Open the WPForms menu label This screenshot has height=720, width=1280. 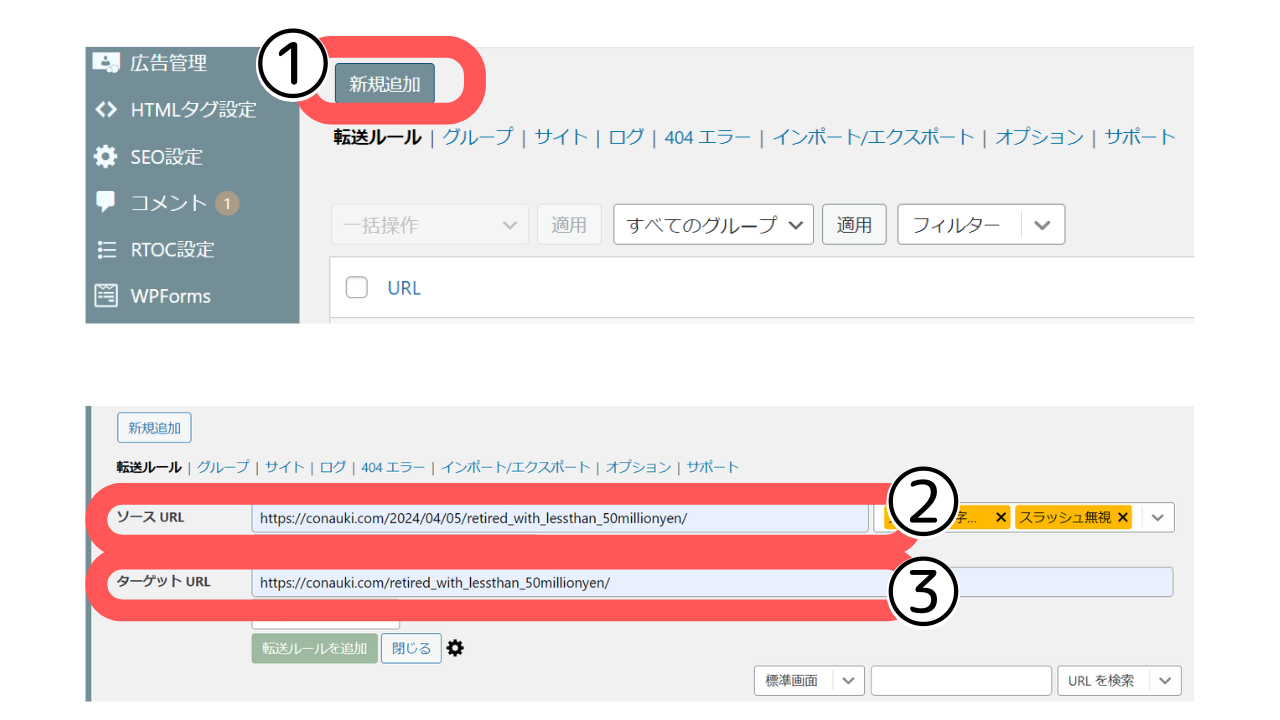pyautogui.click(x=171, y=296)
